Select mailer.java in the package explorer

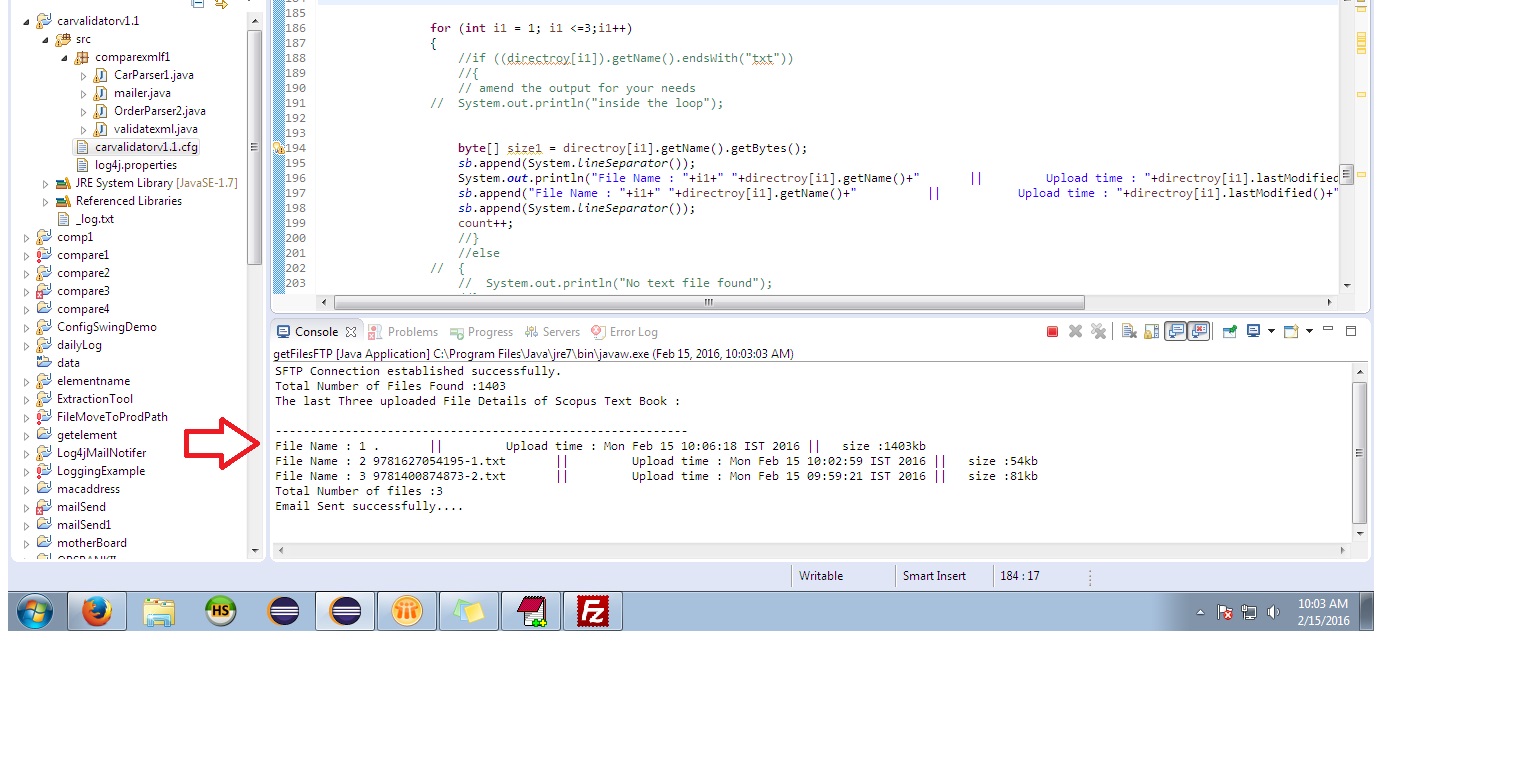point(142,93)
